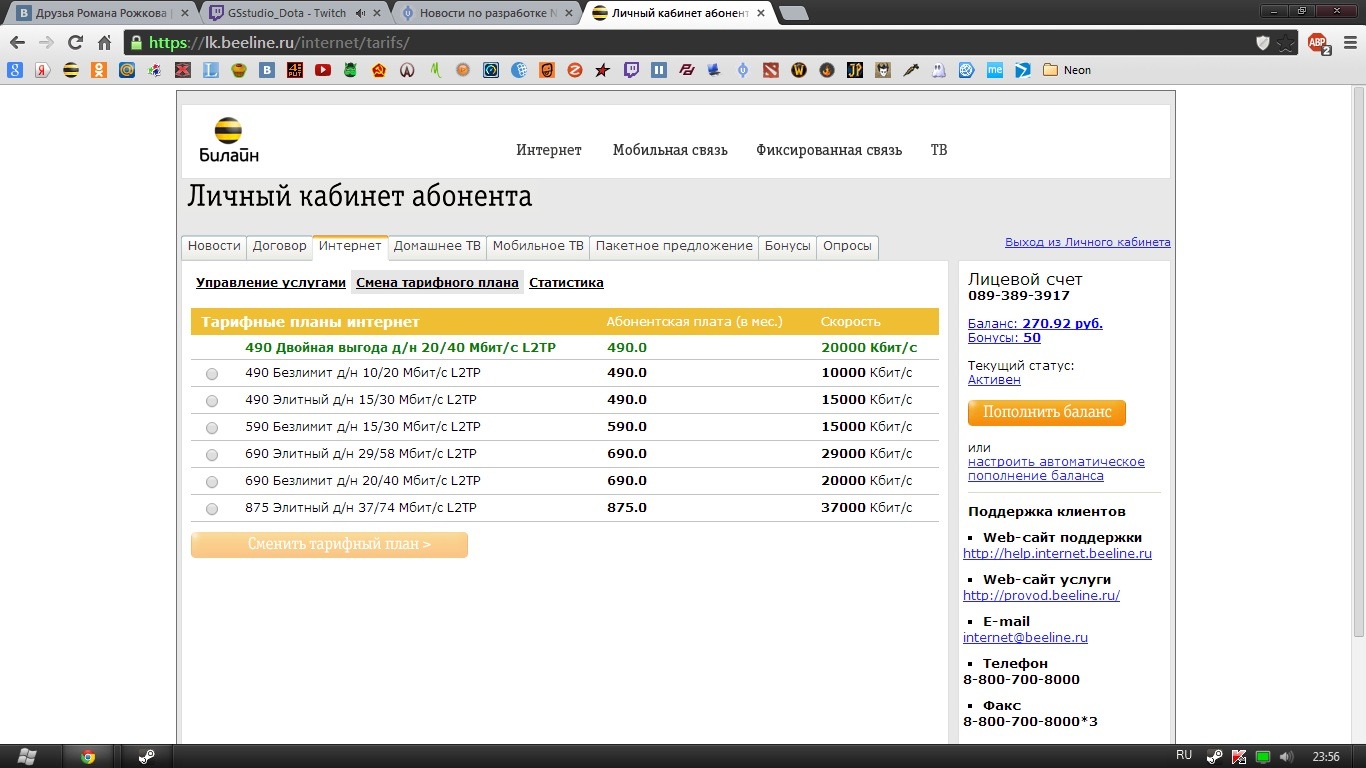Switch to the Договор tab
The height and width of the screenshot is (768, 1366).
[280, 246]
